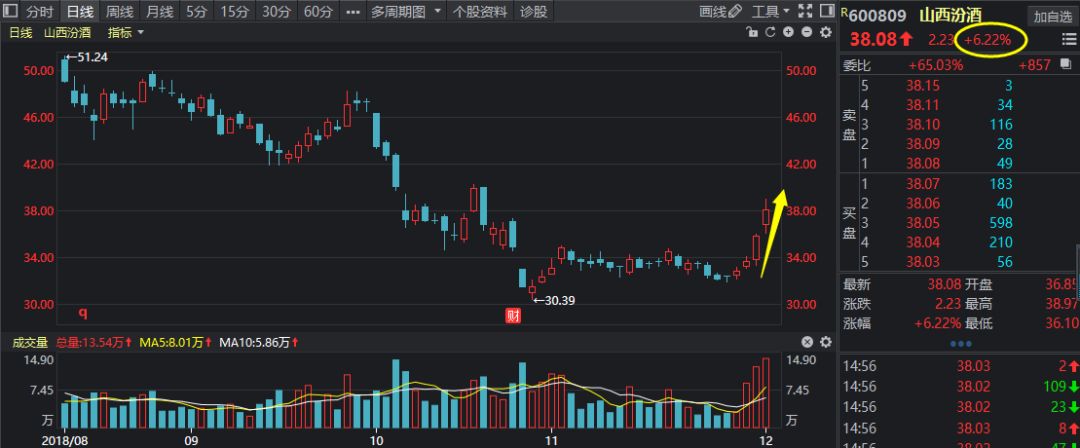
Task: Click the three dots under the 涨幅 row
Action: point(960,343)
